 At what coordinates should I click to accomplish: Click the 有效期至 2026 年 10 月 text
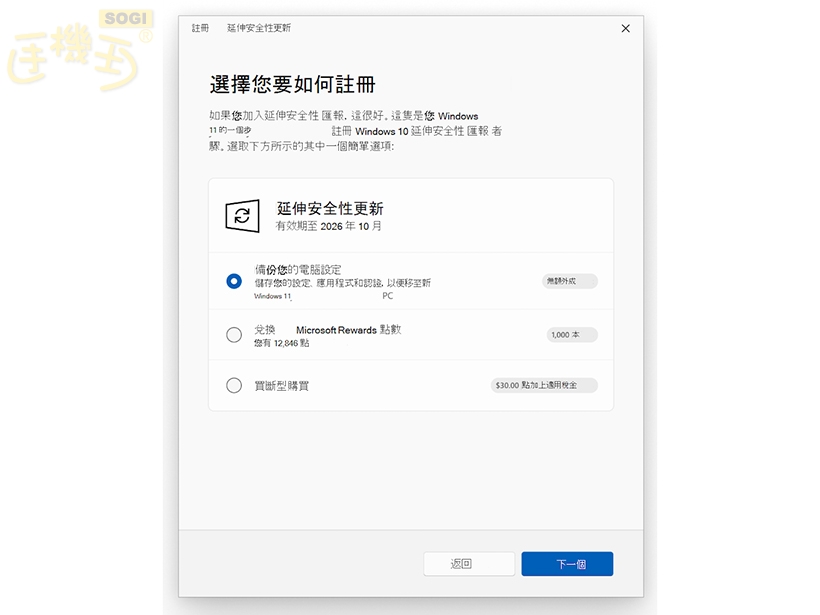pyautogui.click(x=329, y=227)
